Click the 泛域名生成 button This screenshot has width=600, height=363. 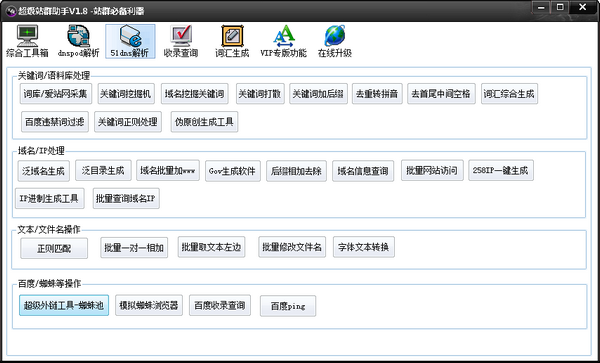coord(44,171)
